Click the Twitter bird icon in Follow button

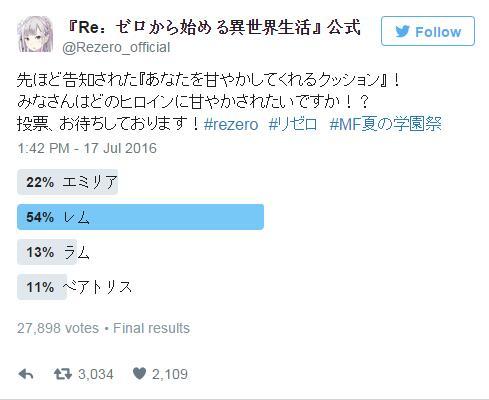tap(403, 32)
